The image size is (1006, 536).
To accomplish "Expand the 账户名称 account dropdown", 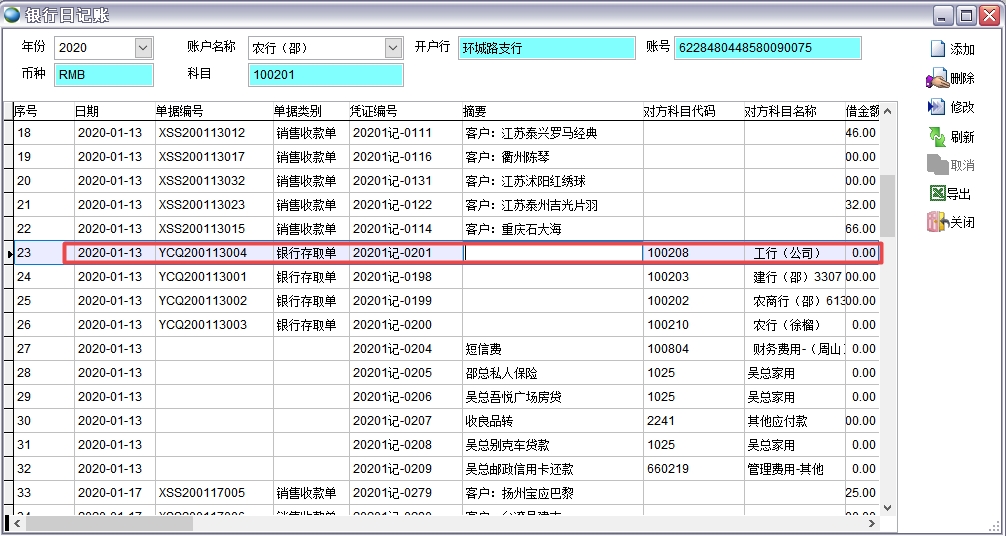I will click(393, 48).
